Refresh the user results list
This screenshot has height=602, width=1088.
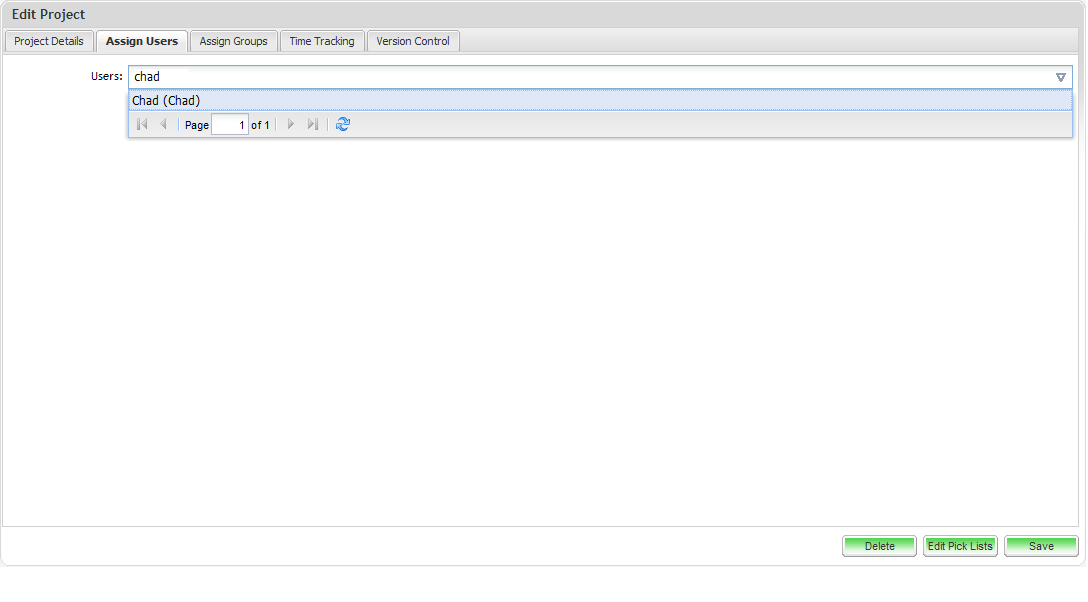pos(343,125)
